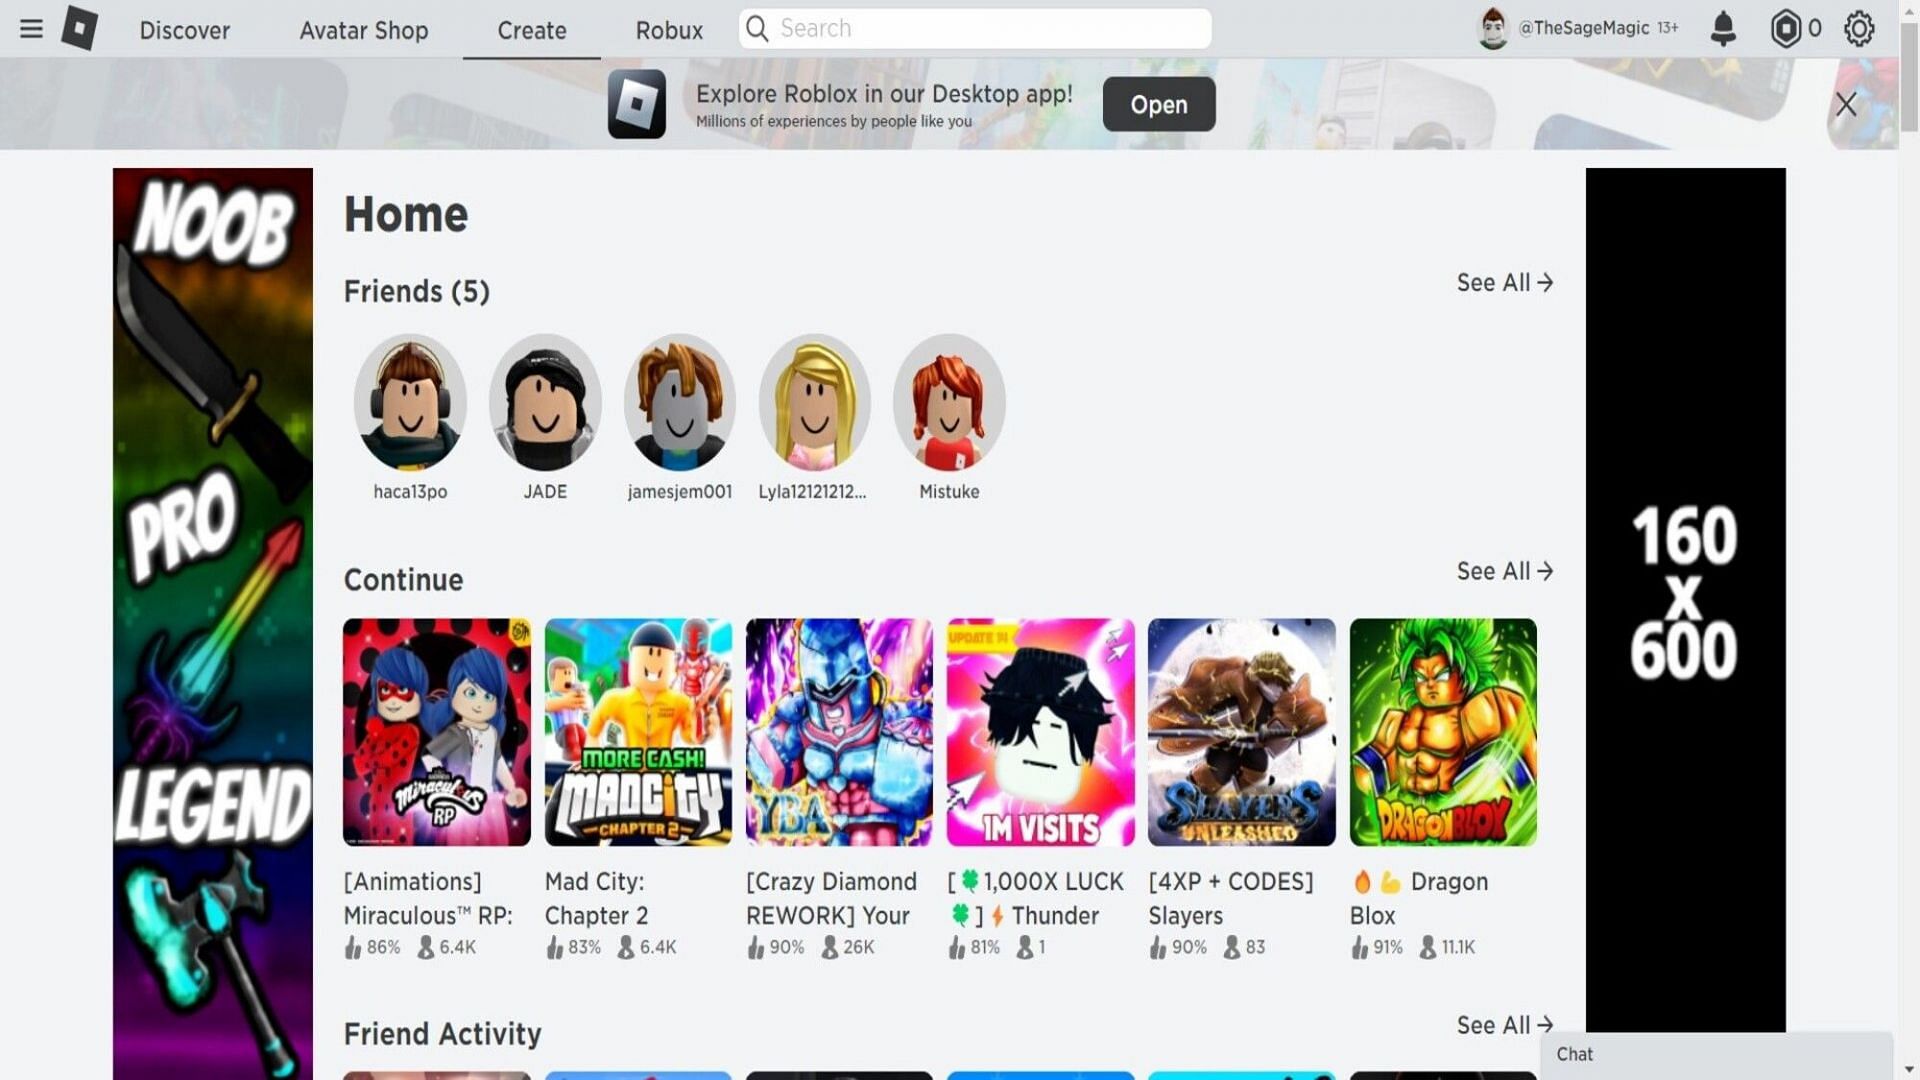Open Discover navigation menu item
The image size is (1920, 1080).
click(185, 28)
